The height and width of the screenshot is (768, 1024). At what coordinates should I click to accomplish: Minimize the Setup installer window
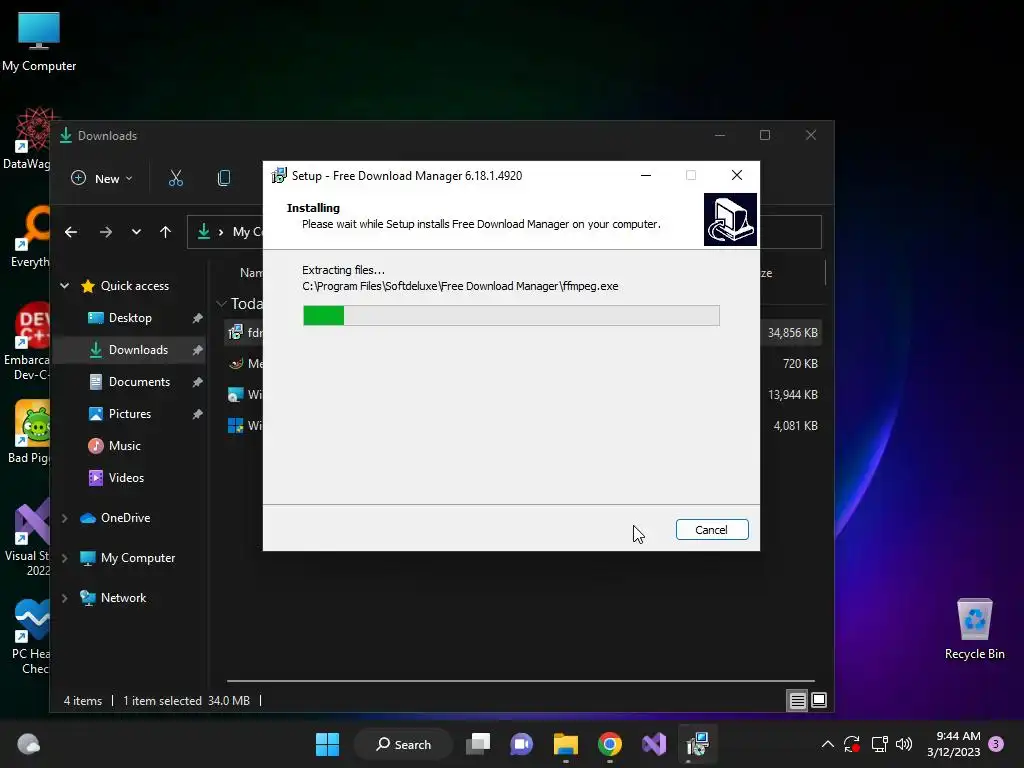(646, 175)
